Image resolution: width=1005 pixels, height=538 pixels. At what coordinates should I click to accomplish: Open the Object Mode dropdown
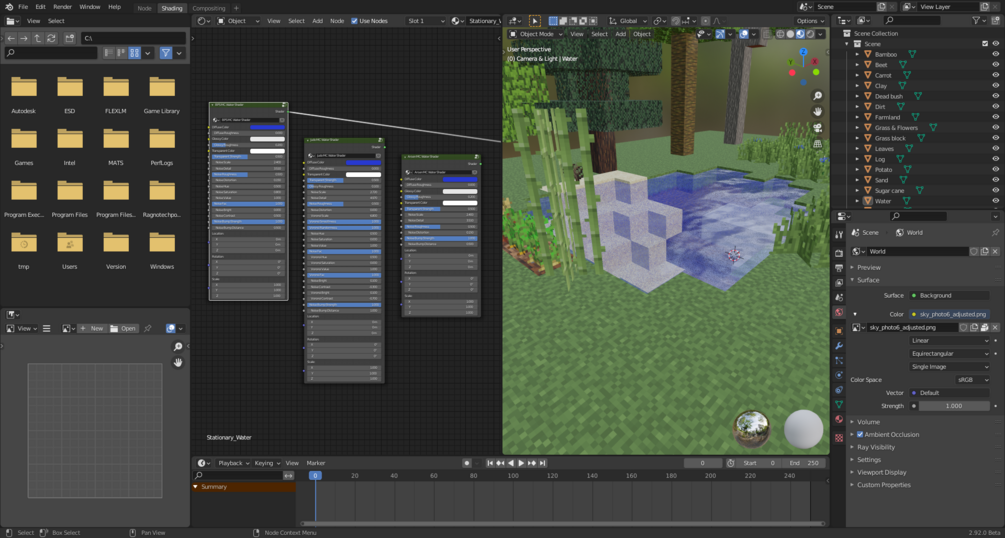pyautogui.click(x=536, y=34)
